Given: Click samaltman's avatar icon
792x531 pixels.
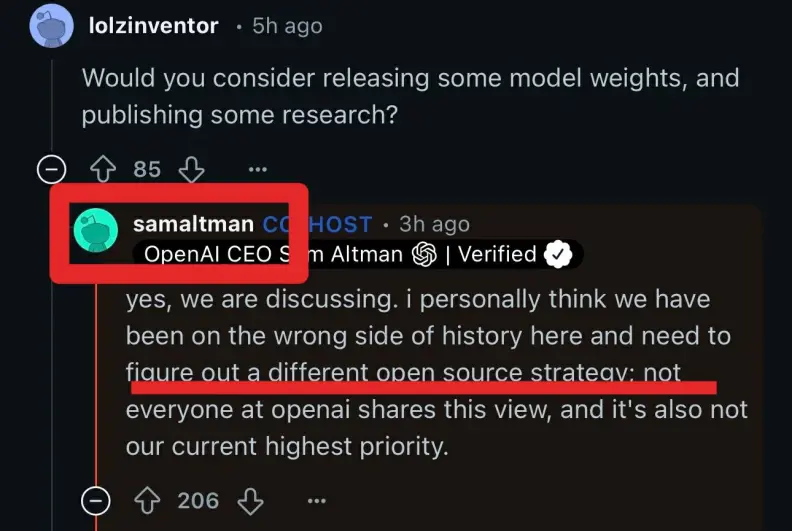Looking at the screenshot, I should click(x=97, y=232).
